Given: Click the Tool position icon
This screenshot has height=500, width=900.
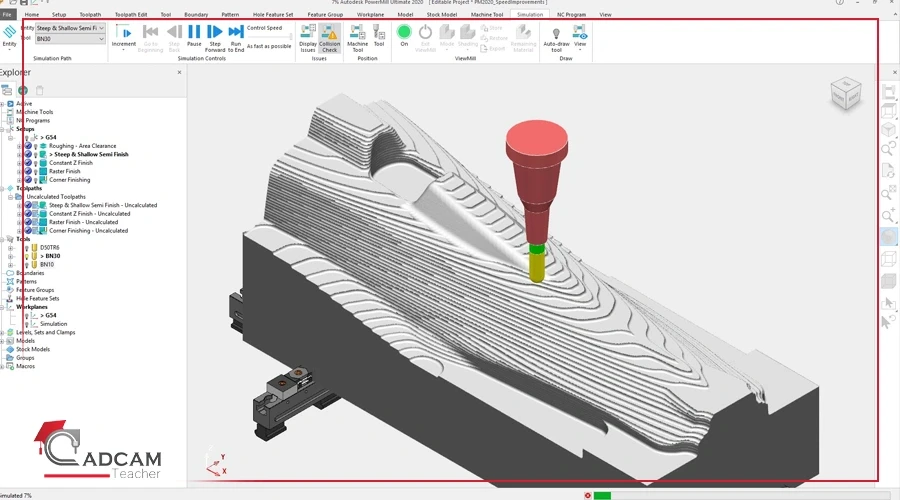Looking at the screenshot, I should pos(379,36).
